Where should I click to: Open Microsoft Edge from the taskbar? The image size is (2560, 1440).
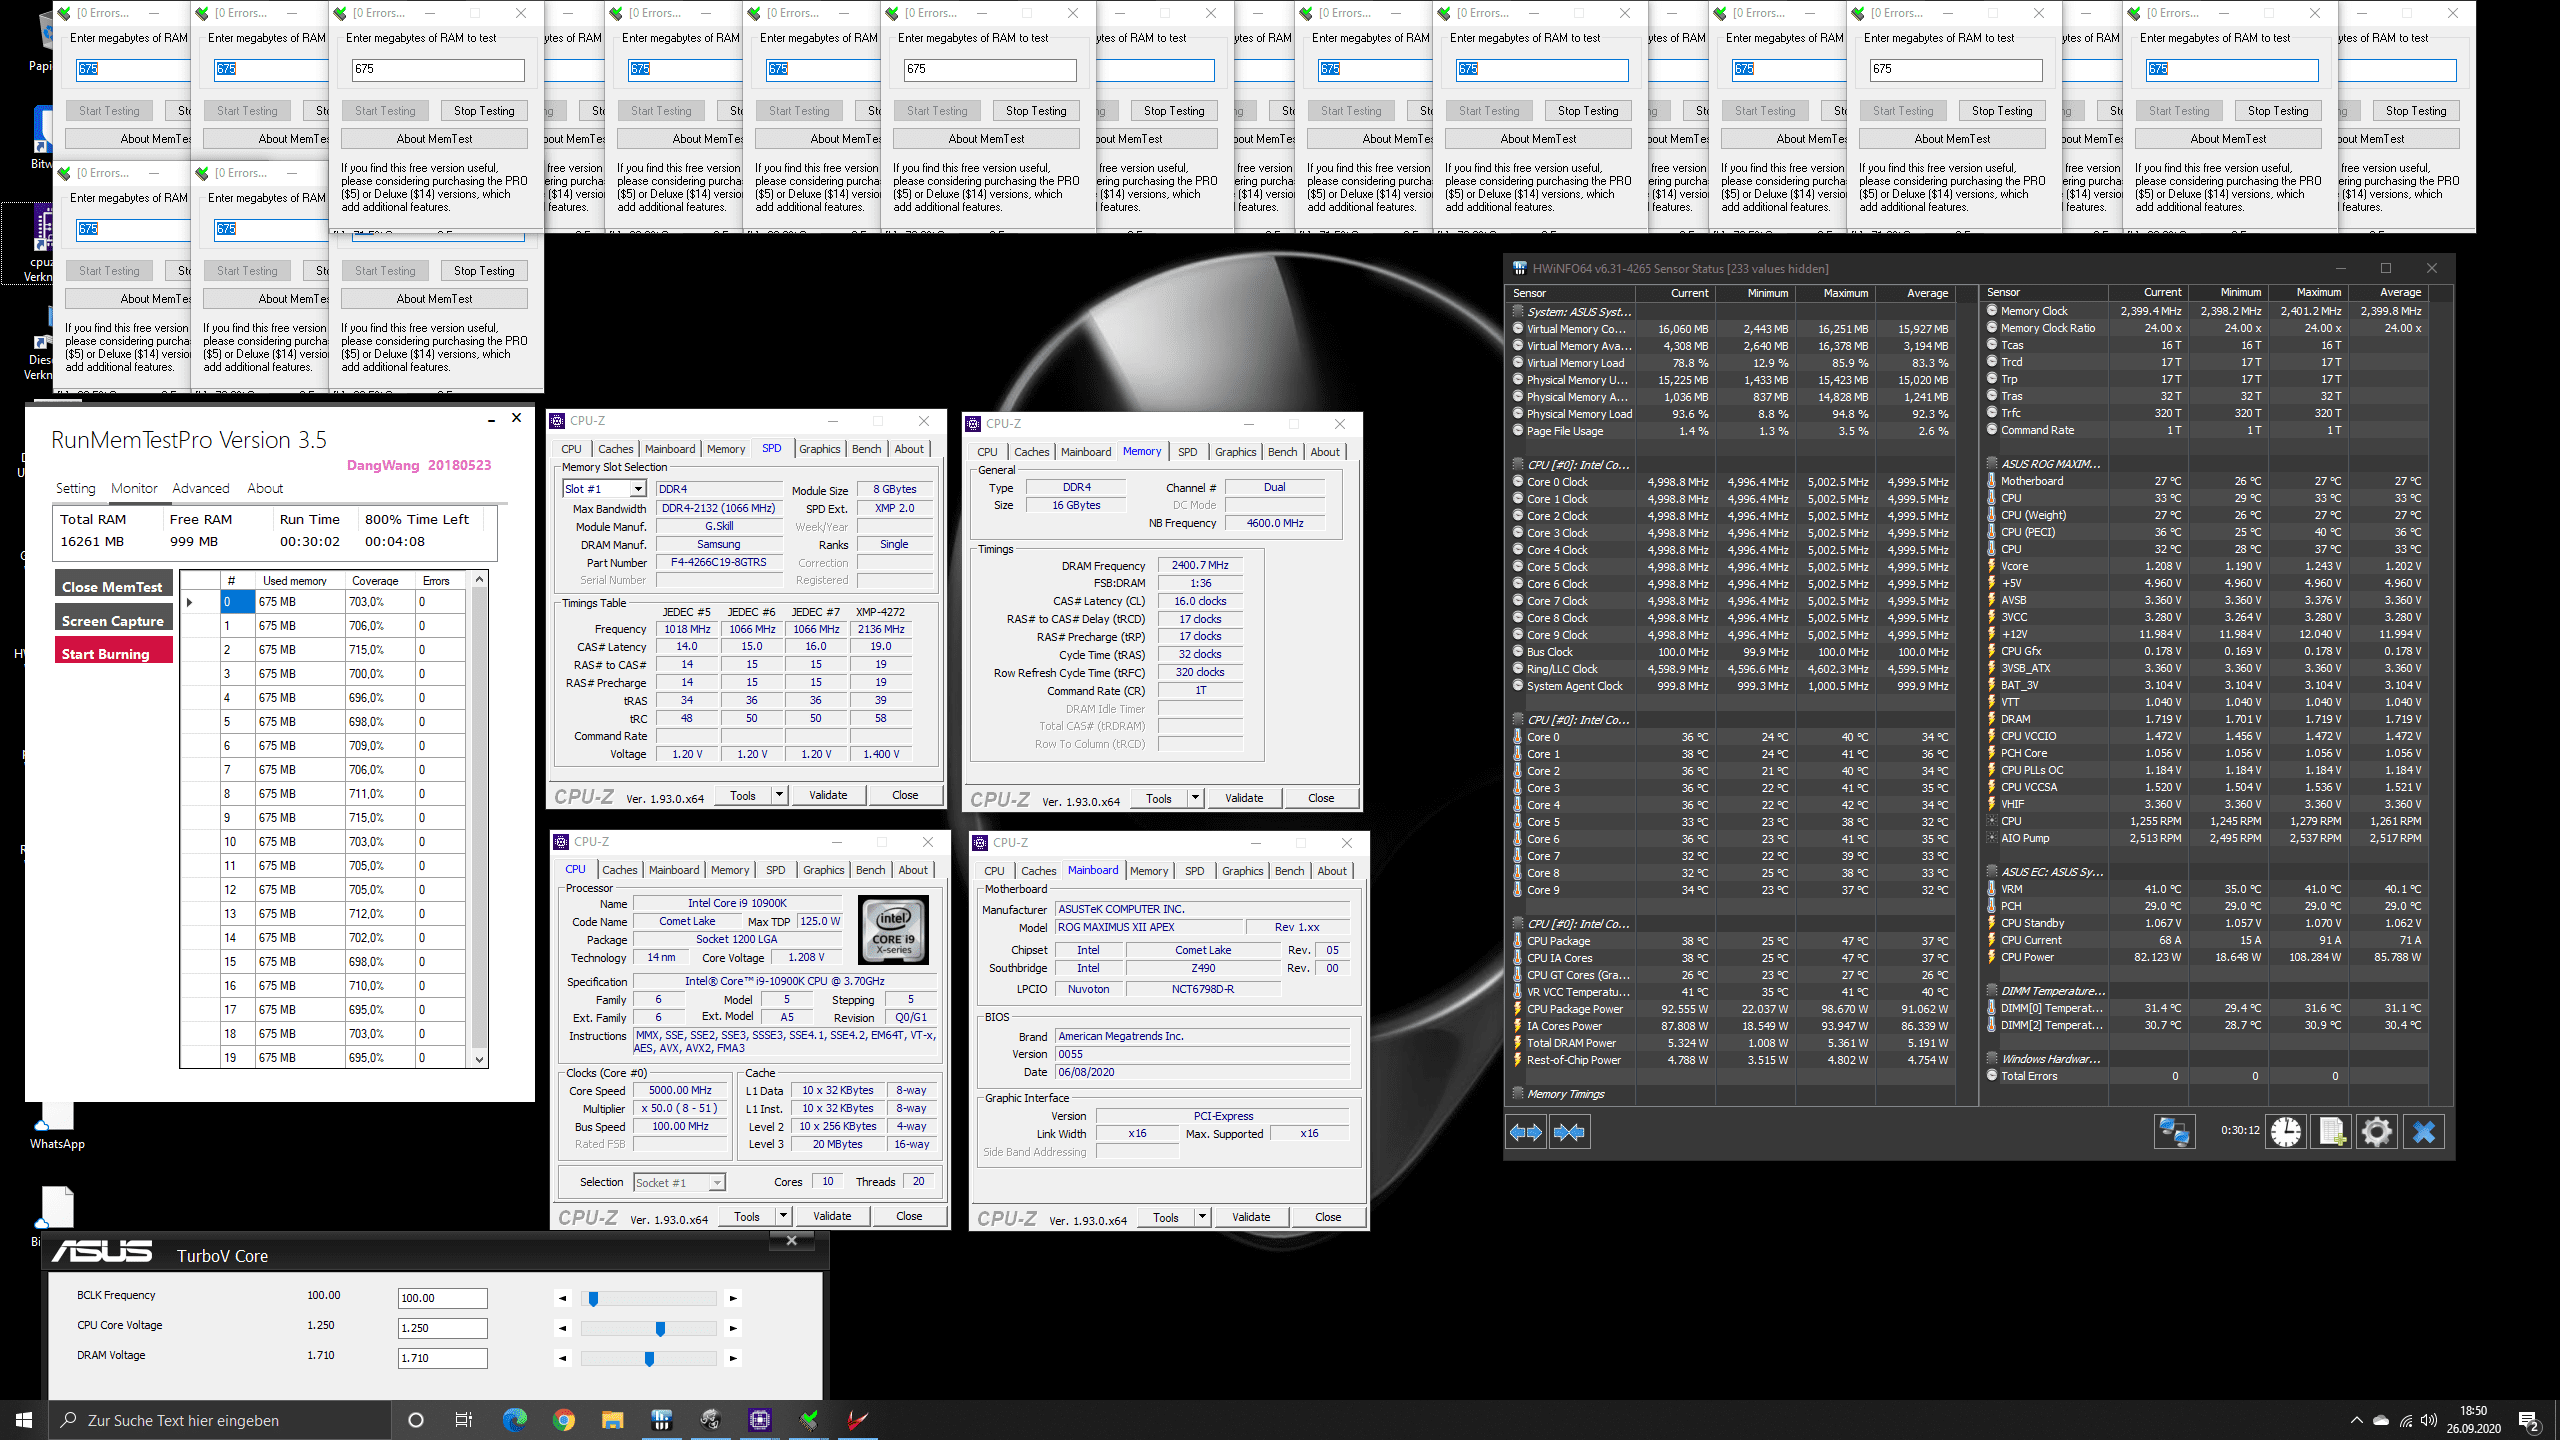tap(514, 1419)
